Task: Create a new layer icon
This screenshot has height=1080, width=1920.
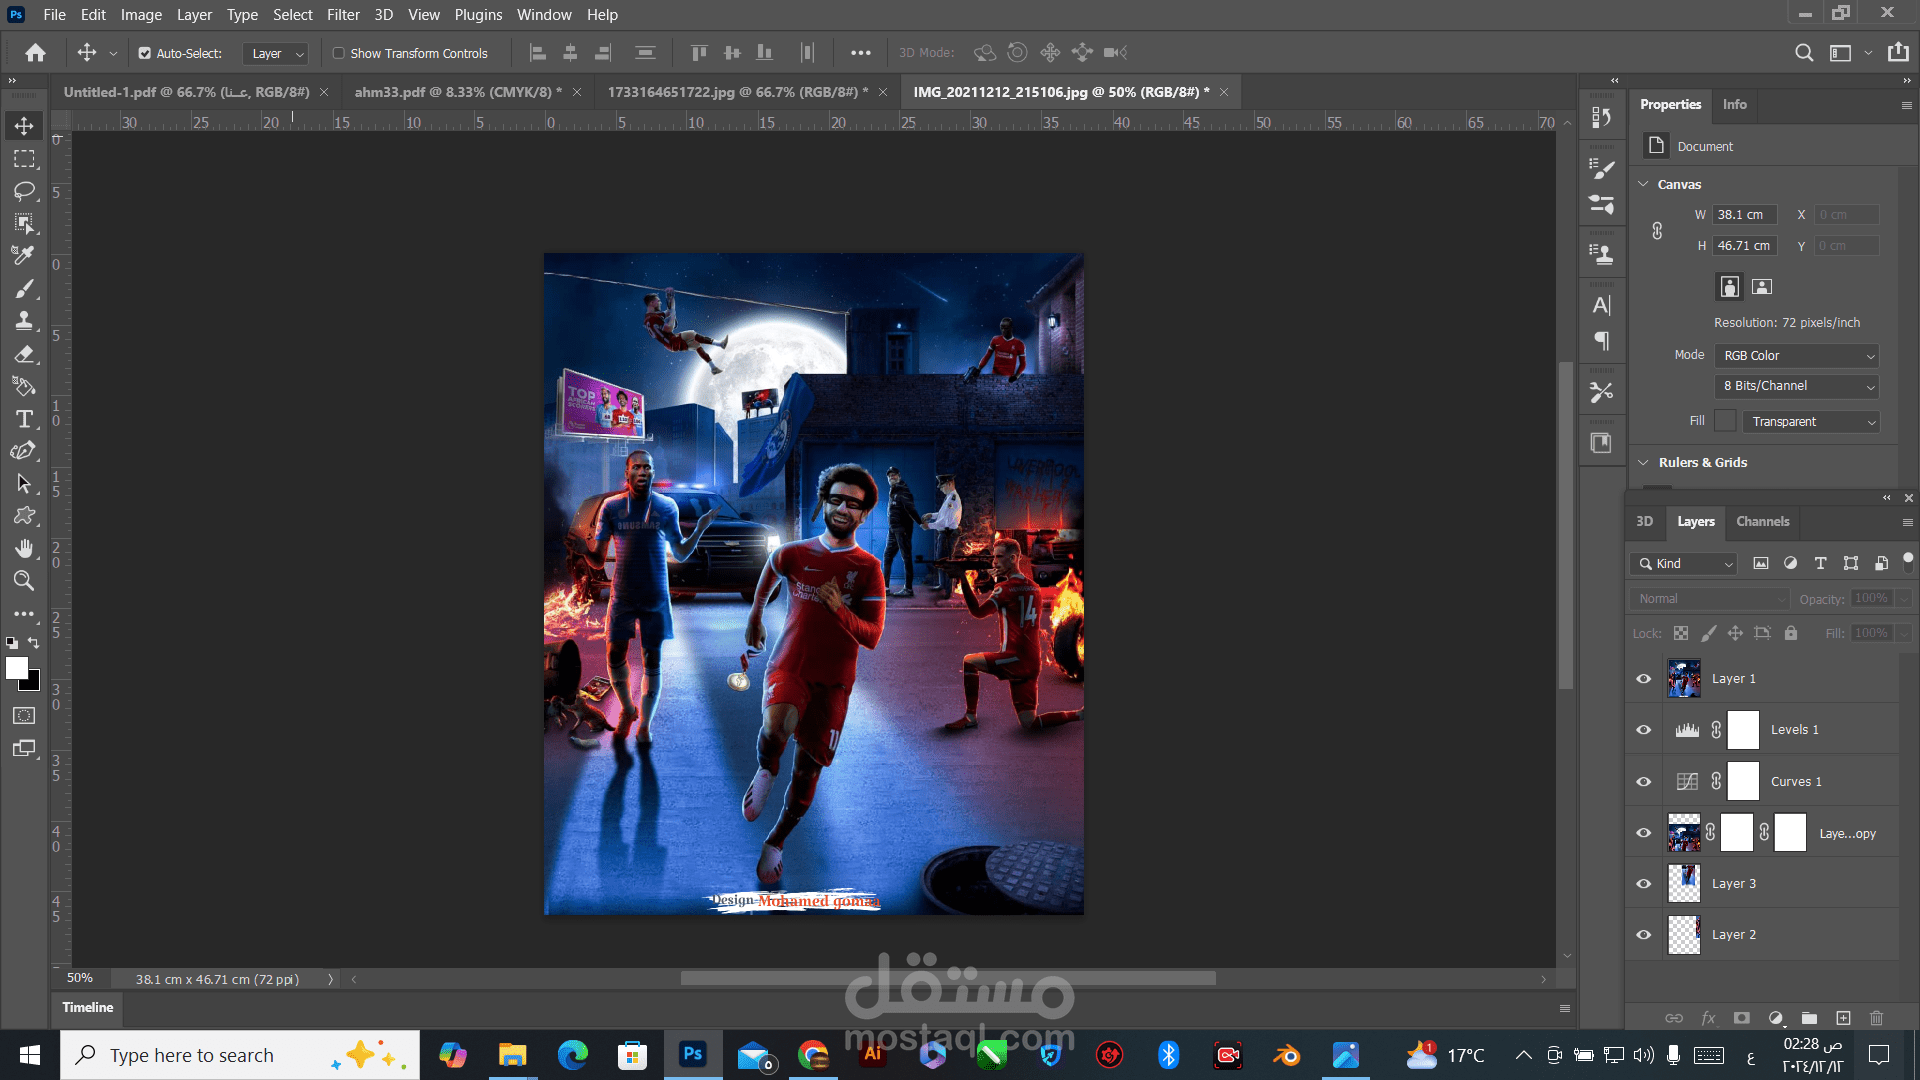Action: click(1843, 1018)
